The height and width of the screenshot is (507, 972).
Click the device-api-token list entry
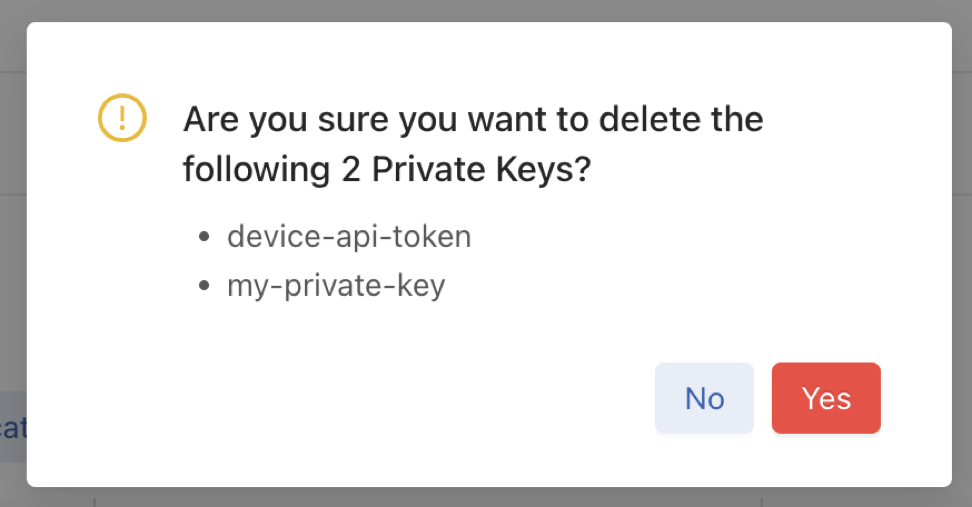pos(349,237)
